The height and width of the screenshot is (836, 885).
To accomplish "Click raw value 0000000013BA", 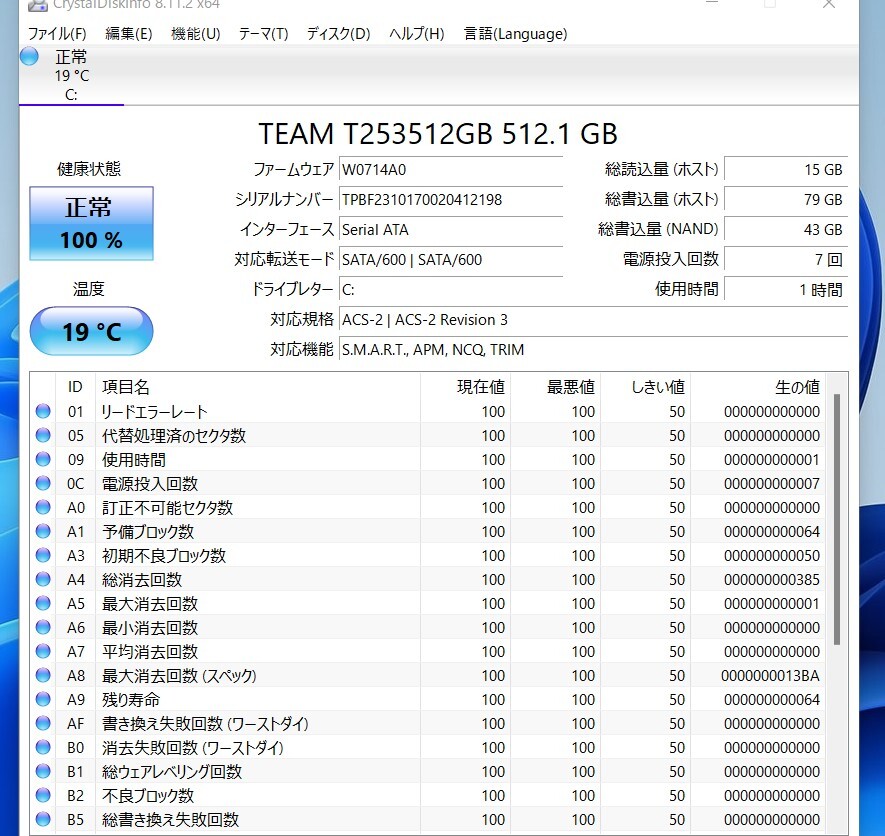I will pos(770,676).
